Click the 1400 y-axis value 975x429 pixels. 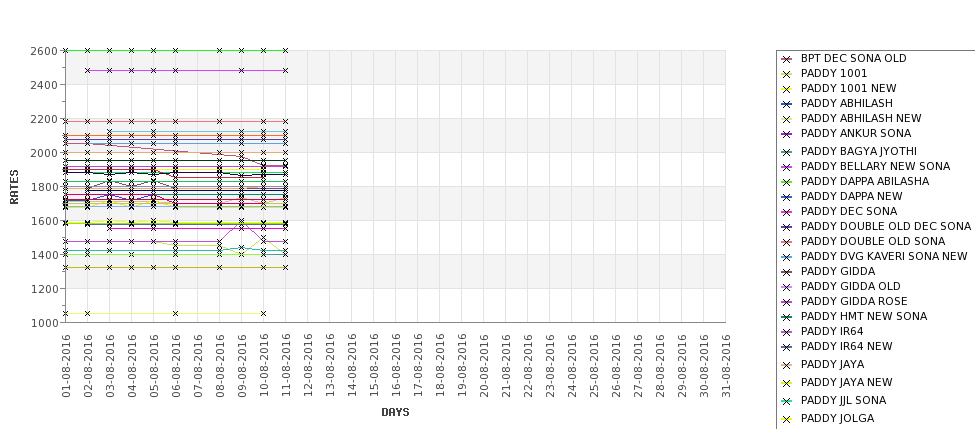pos(44,255)
